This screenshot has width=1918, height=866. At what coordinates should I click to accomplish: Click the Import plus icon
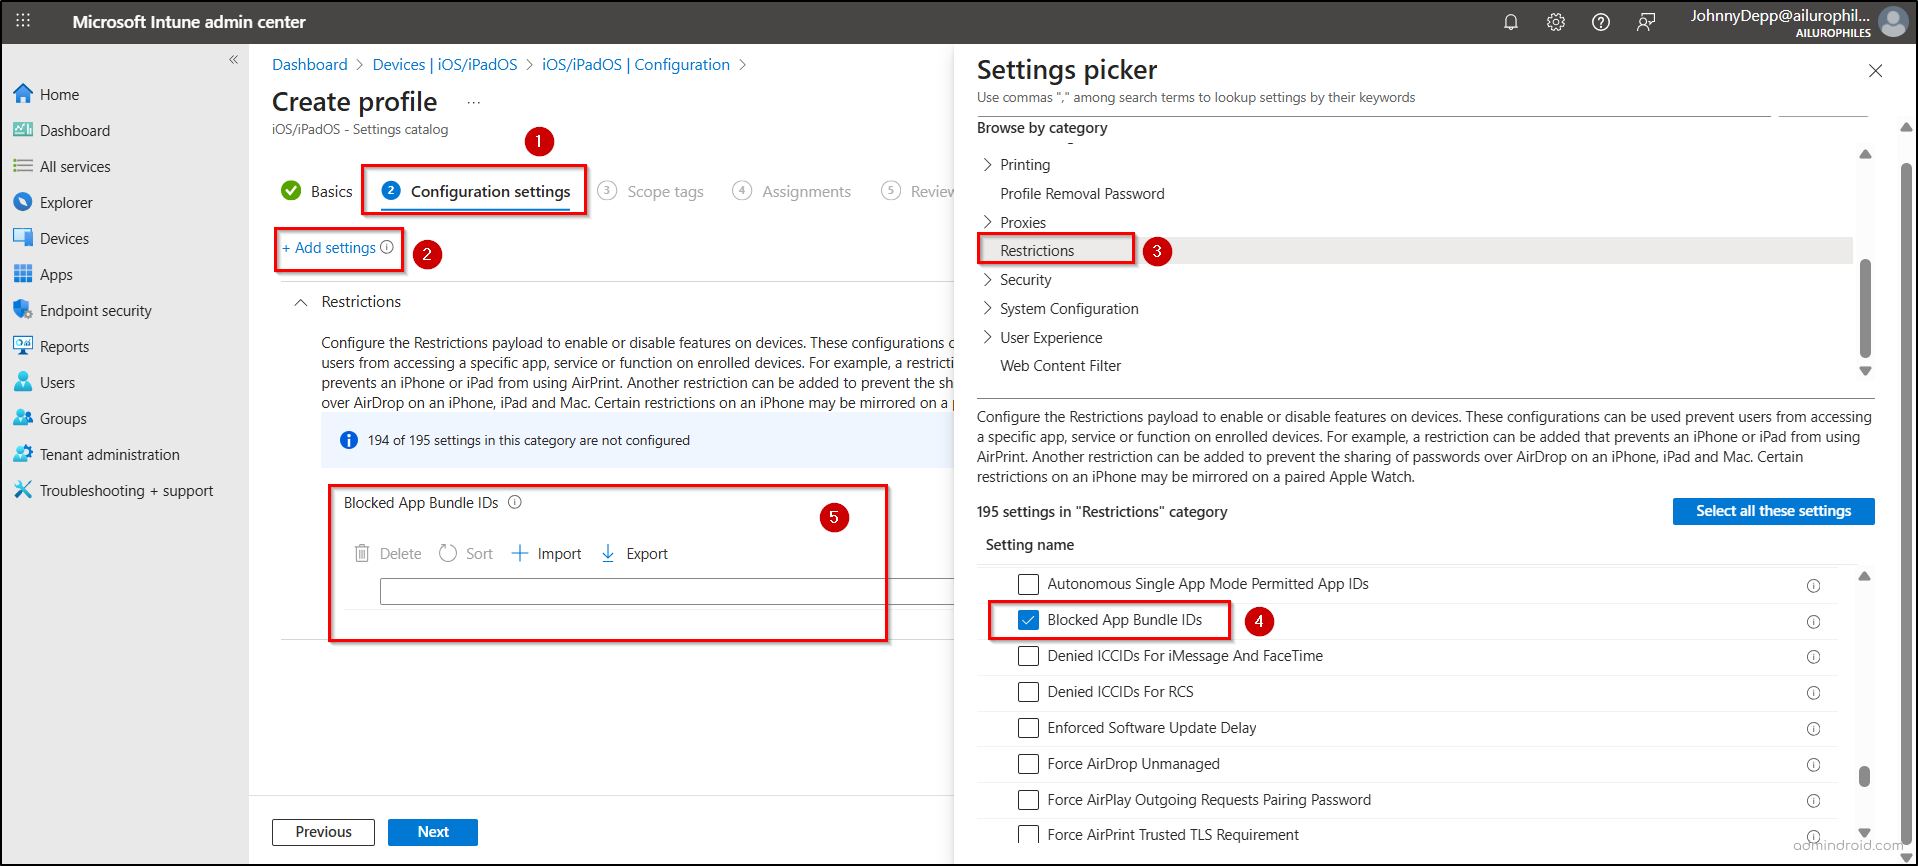click(520, 553)
